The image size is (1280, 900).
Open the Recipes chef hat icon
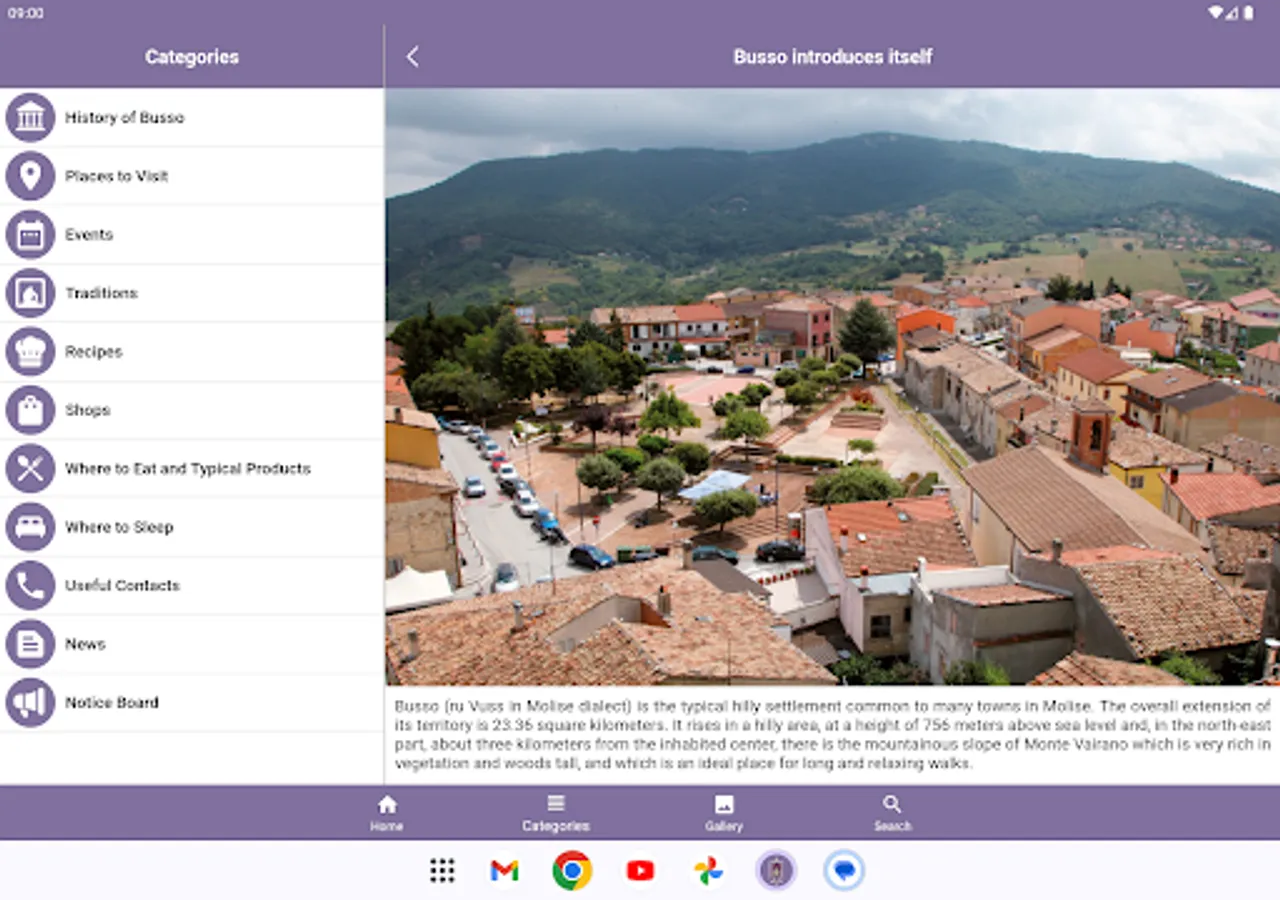[x=30, y=352]
